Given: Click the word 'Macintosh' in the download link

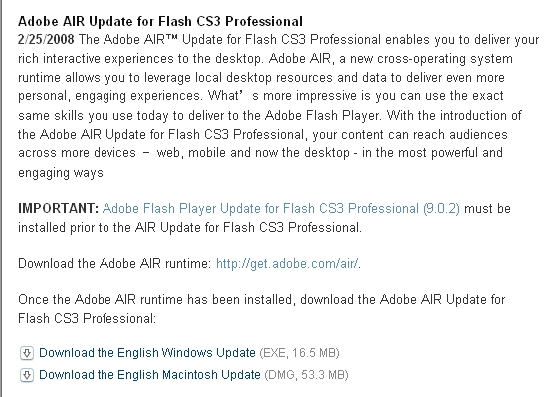Looking at the screenshot, I should pos(189,375).
